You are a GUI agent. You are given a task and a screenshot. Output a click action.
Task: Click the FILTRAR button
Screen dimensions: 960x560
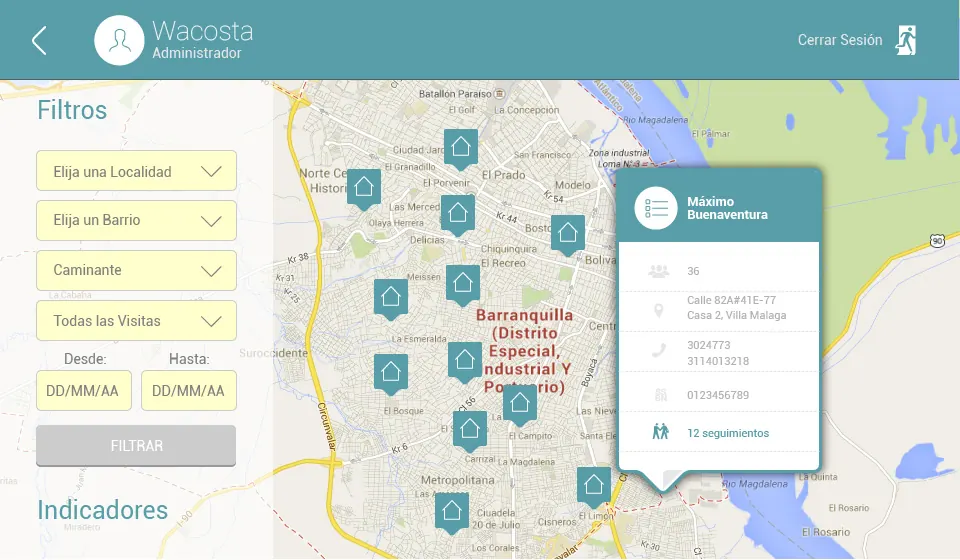tap(136, 446)
